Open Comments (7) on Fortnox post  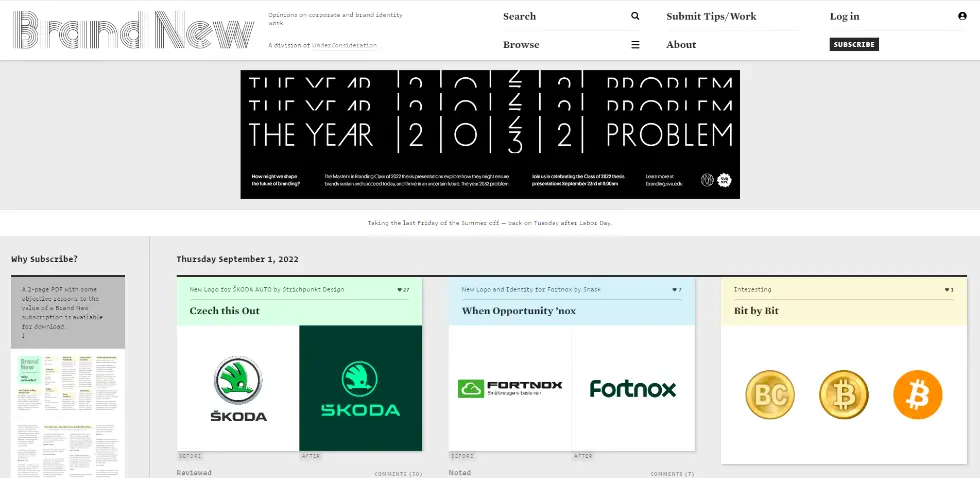(672, 474)
